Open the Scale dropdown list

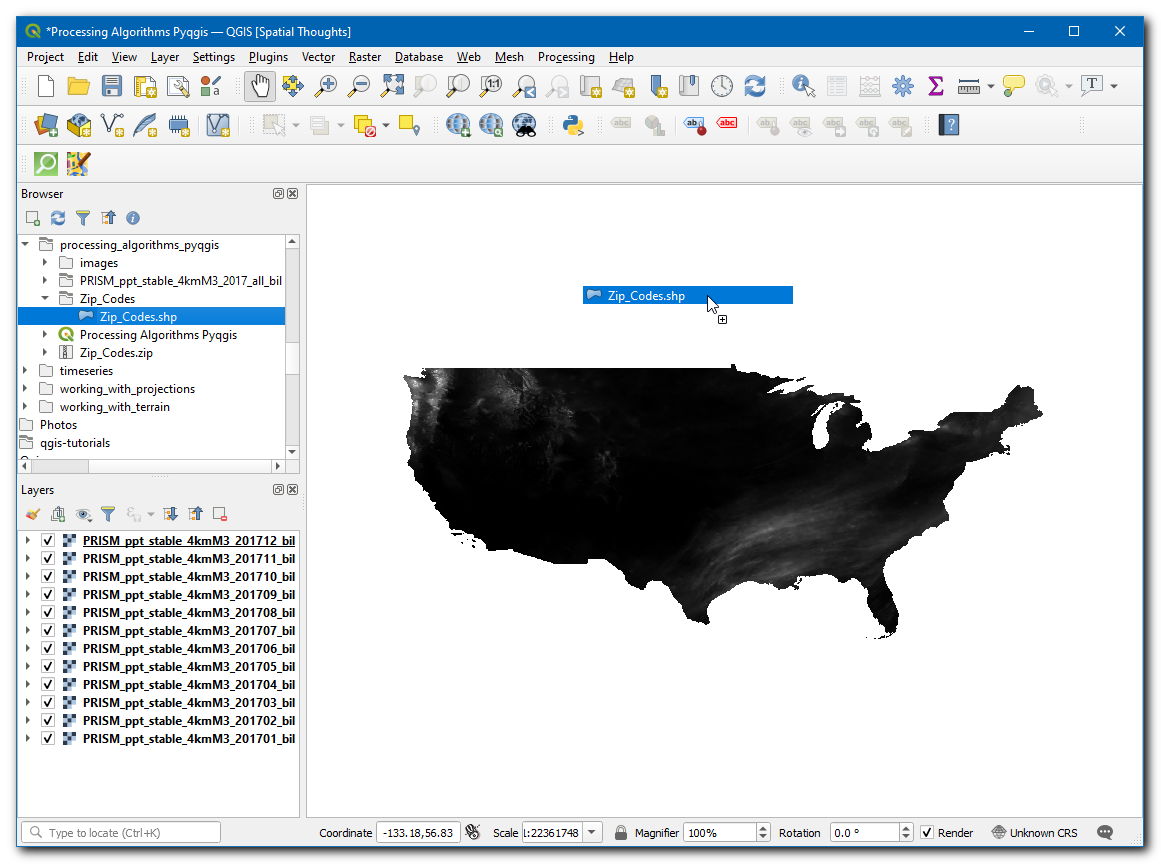[x=592, y=833]
